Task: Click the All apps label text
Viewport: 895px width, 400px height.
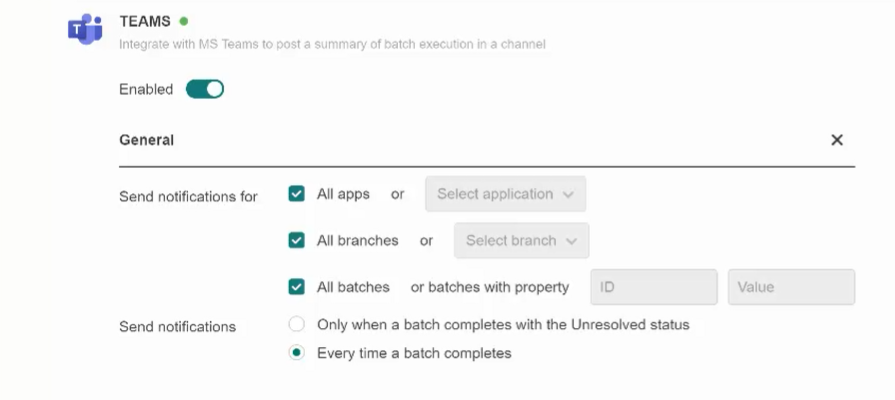Action: [x=343, y=194]
